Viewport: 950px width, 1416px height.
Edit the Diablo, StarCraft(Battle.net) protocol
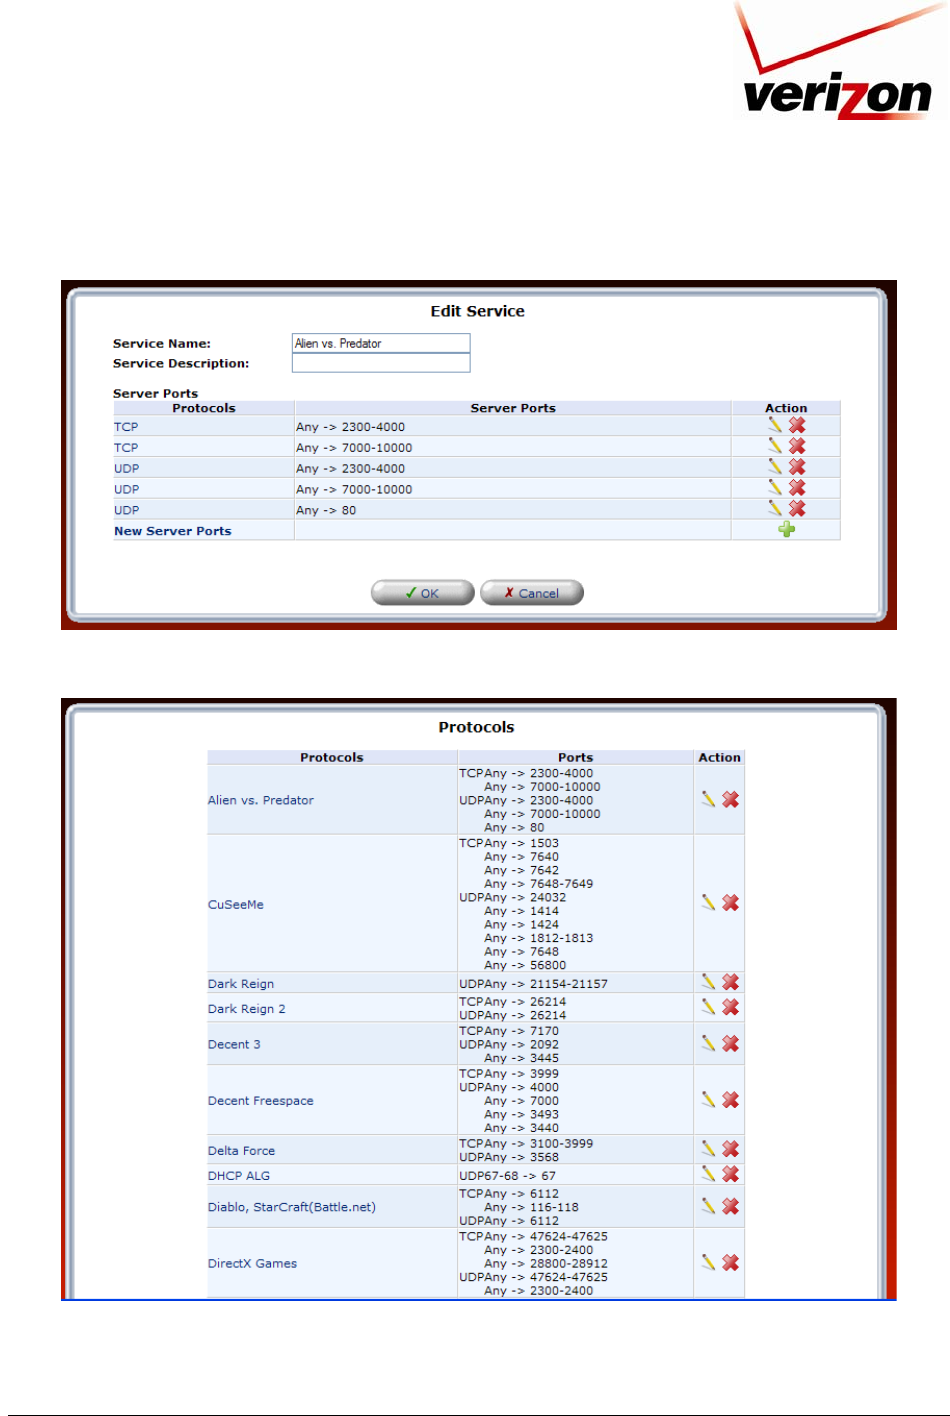pyautogui.click(x=709, y=1206)
